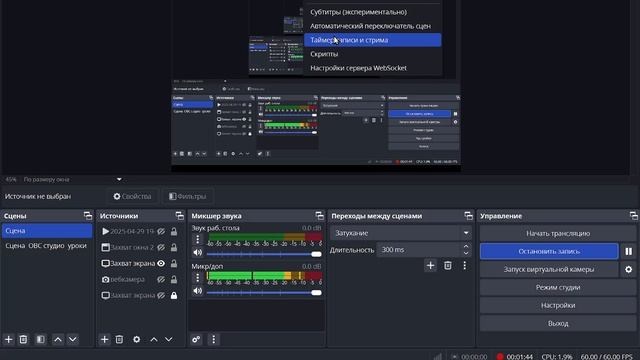Viewport: 640px width, 360px height.
Task: Move source up in Источники panel
Action: [x=154, y=339]
